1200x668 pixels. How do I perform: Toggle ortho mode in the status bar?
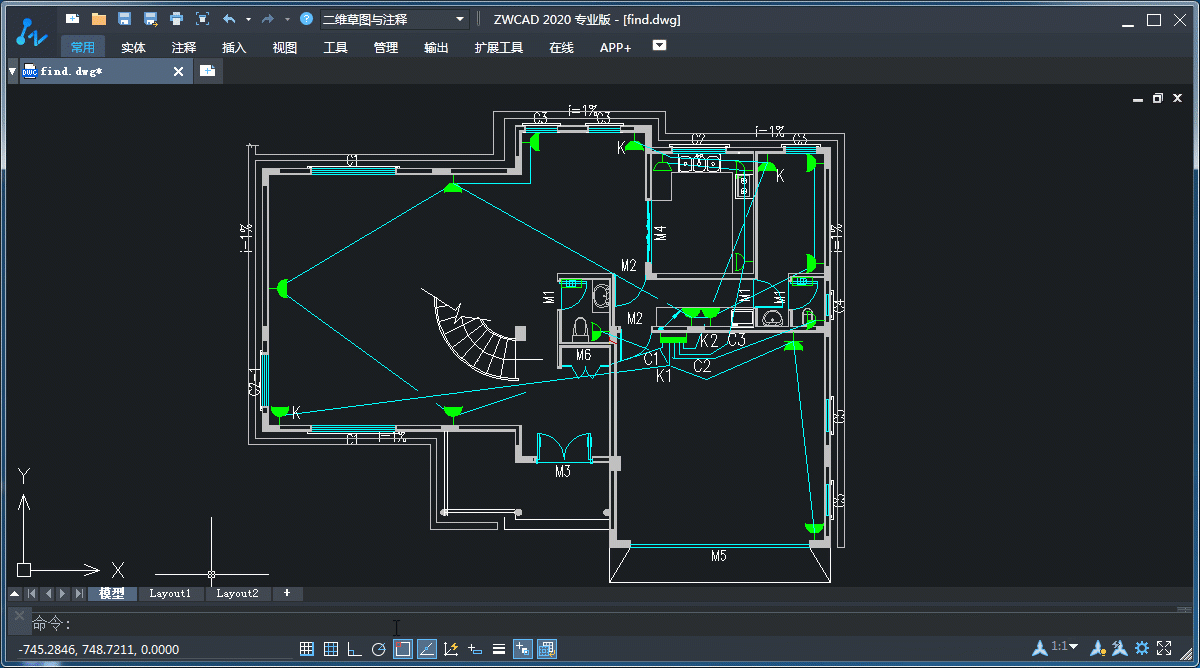(x=354, y=649)
